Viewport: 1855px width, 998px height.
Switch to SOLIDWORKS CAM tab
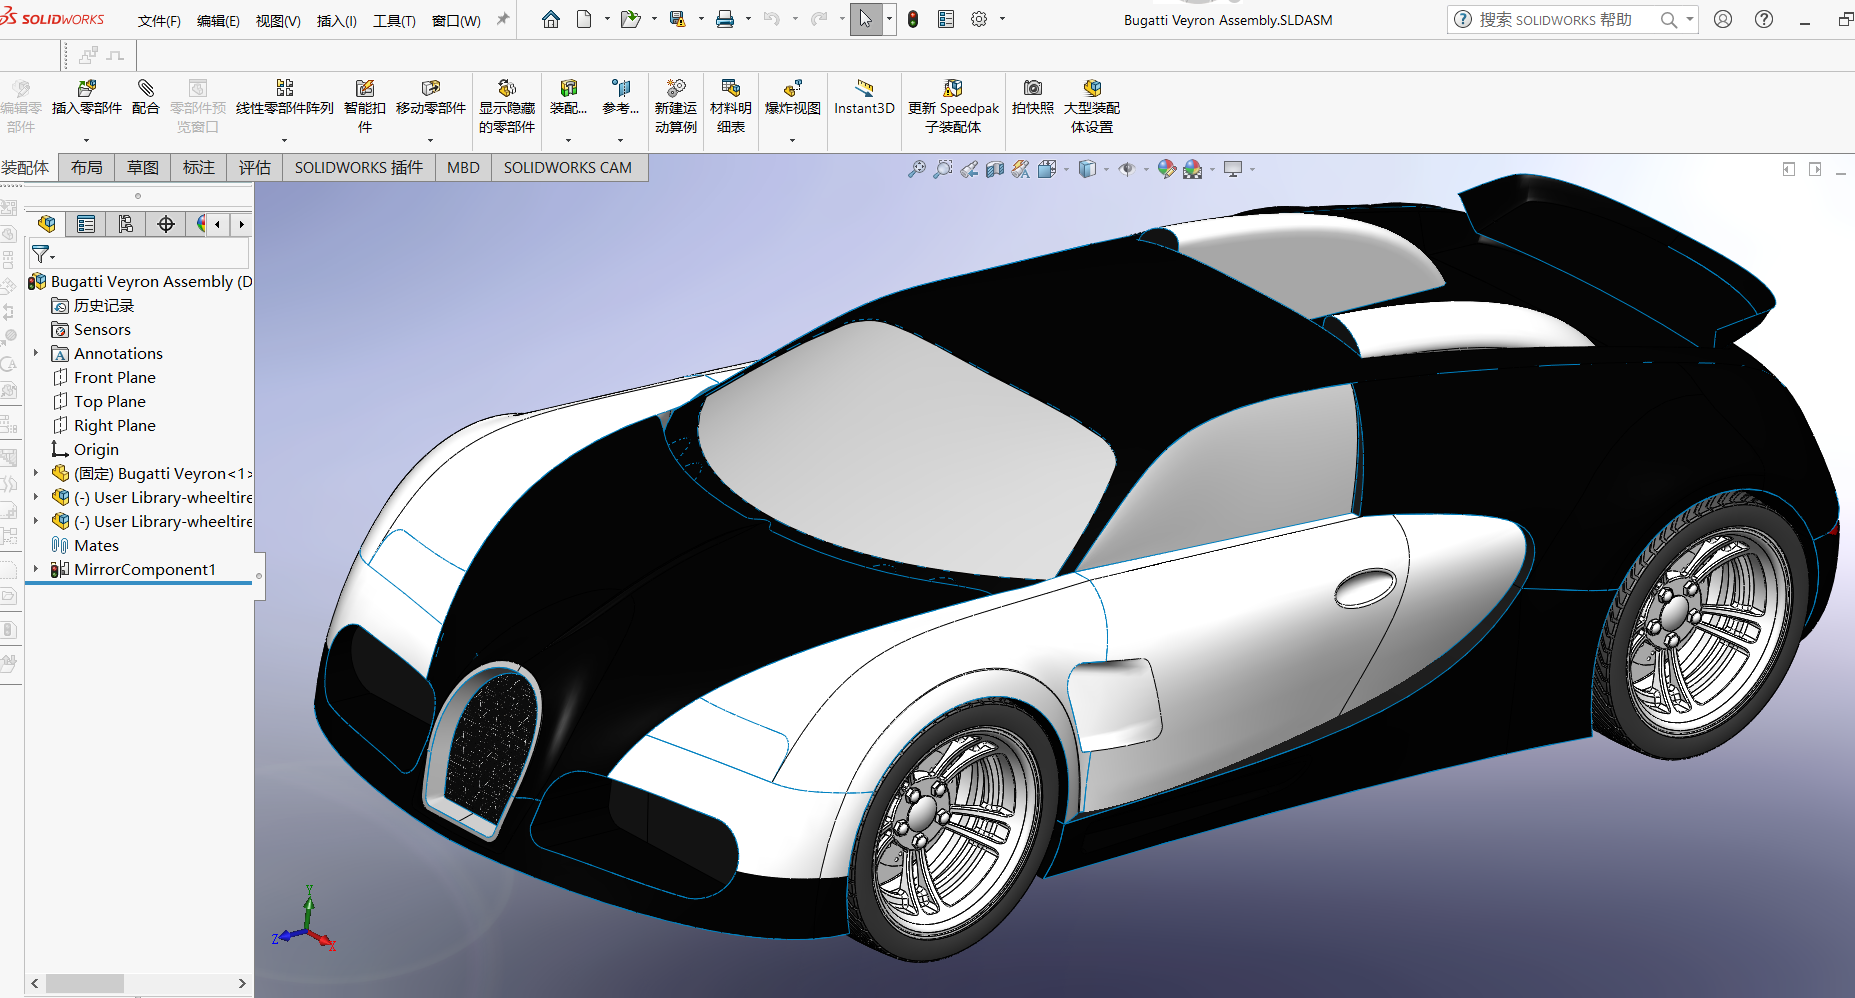click(x=568, y=167)
